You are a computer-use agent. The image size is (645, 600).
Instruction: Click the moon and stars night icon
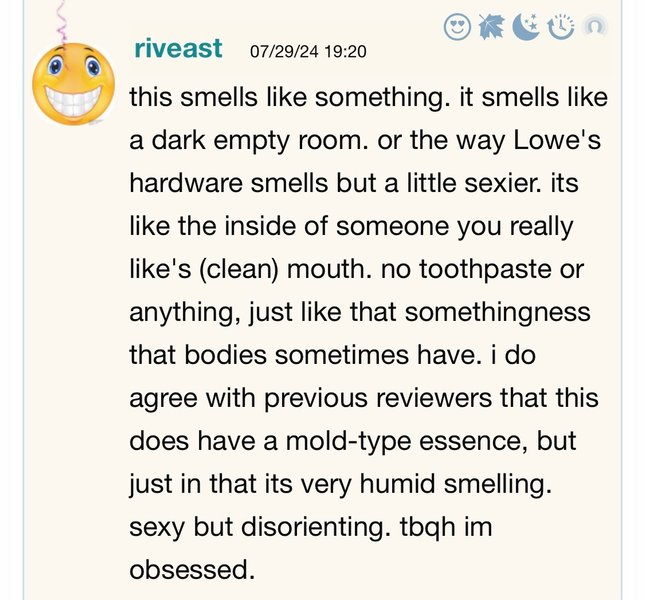click(x=526, y=27)
